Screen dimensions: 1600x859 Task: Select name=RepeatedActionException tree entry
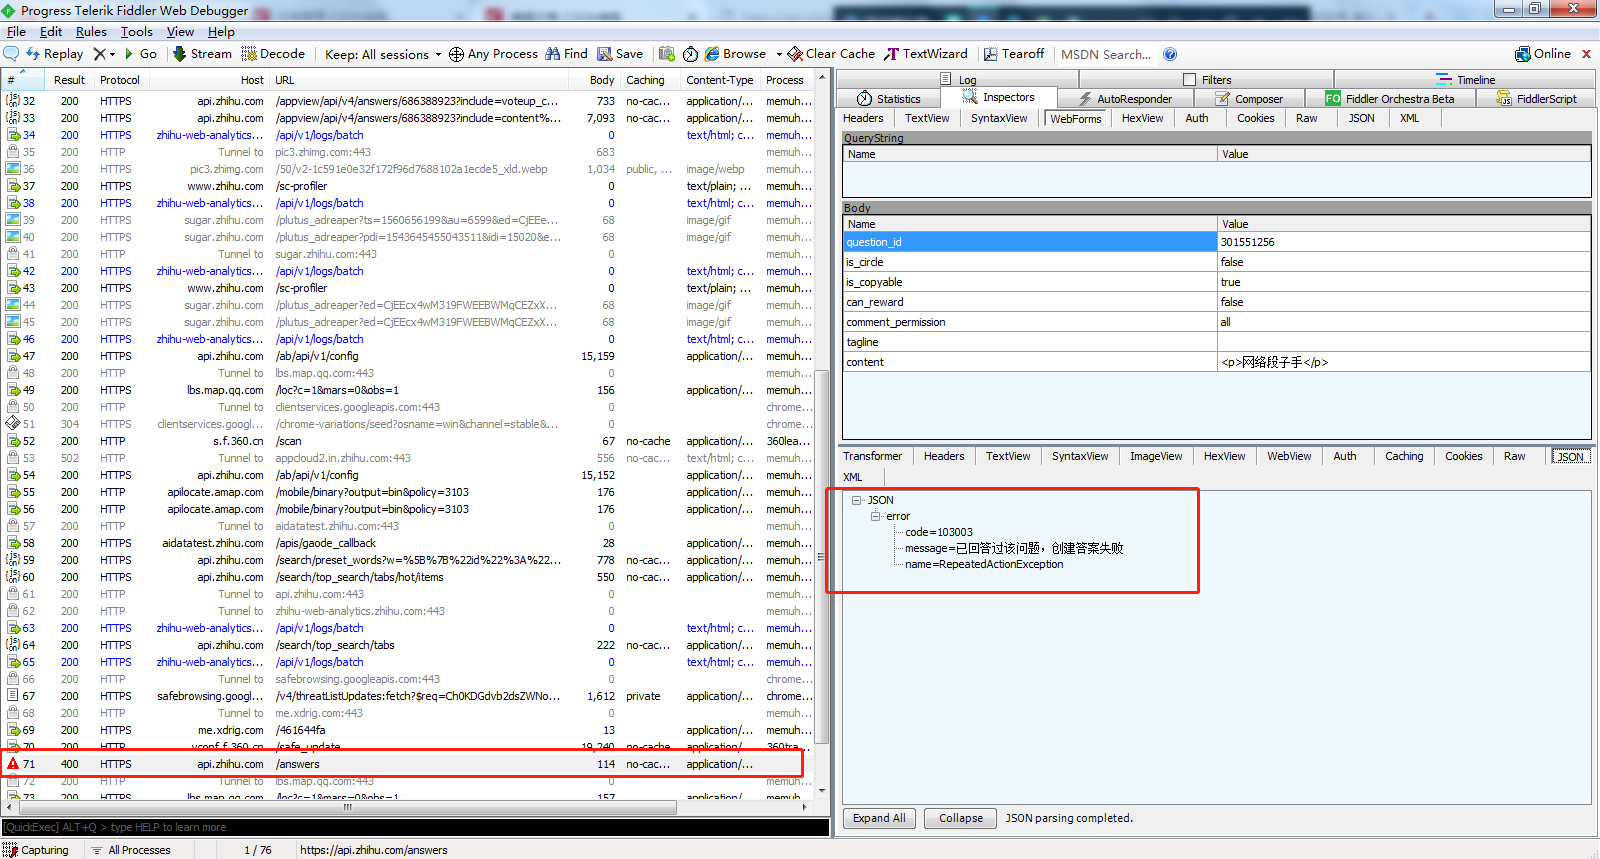pos(984,564)
